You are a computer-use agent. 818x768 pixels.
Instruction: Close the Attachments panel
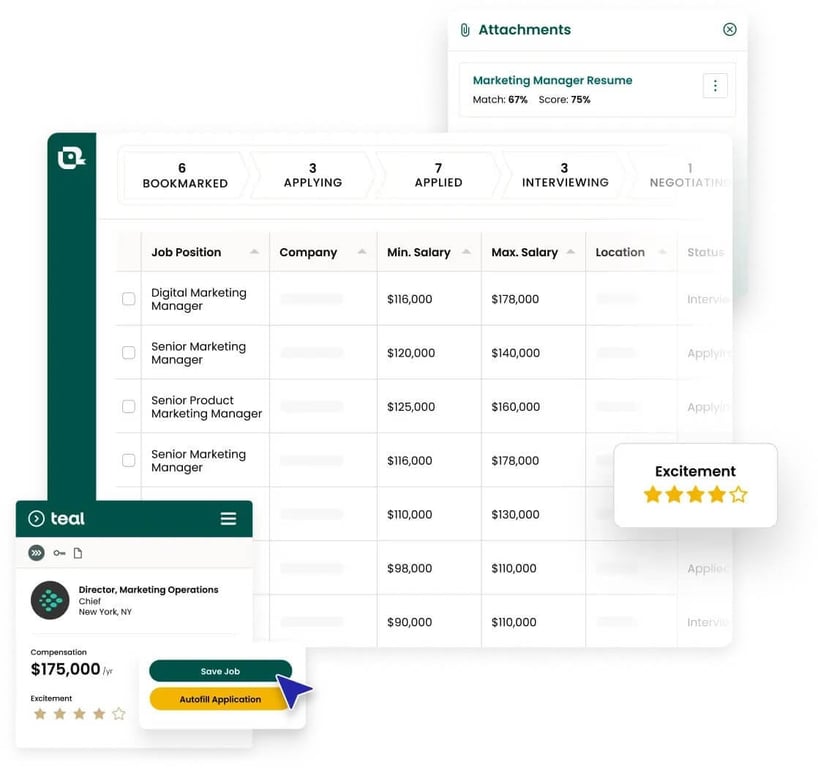[x=730, y=29]
